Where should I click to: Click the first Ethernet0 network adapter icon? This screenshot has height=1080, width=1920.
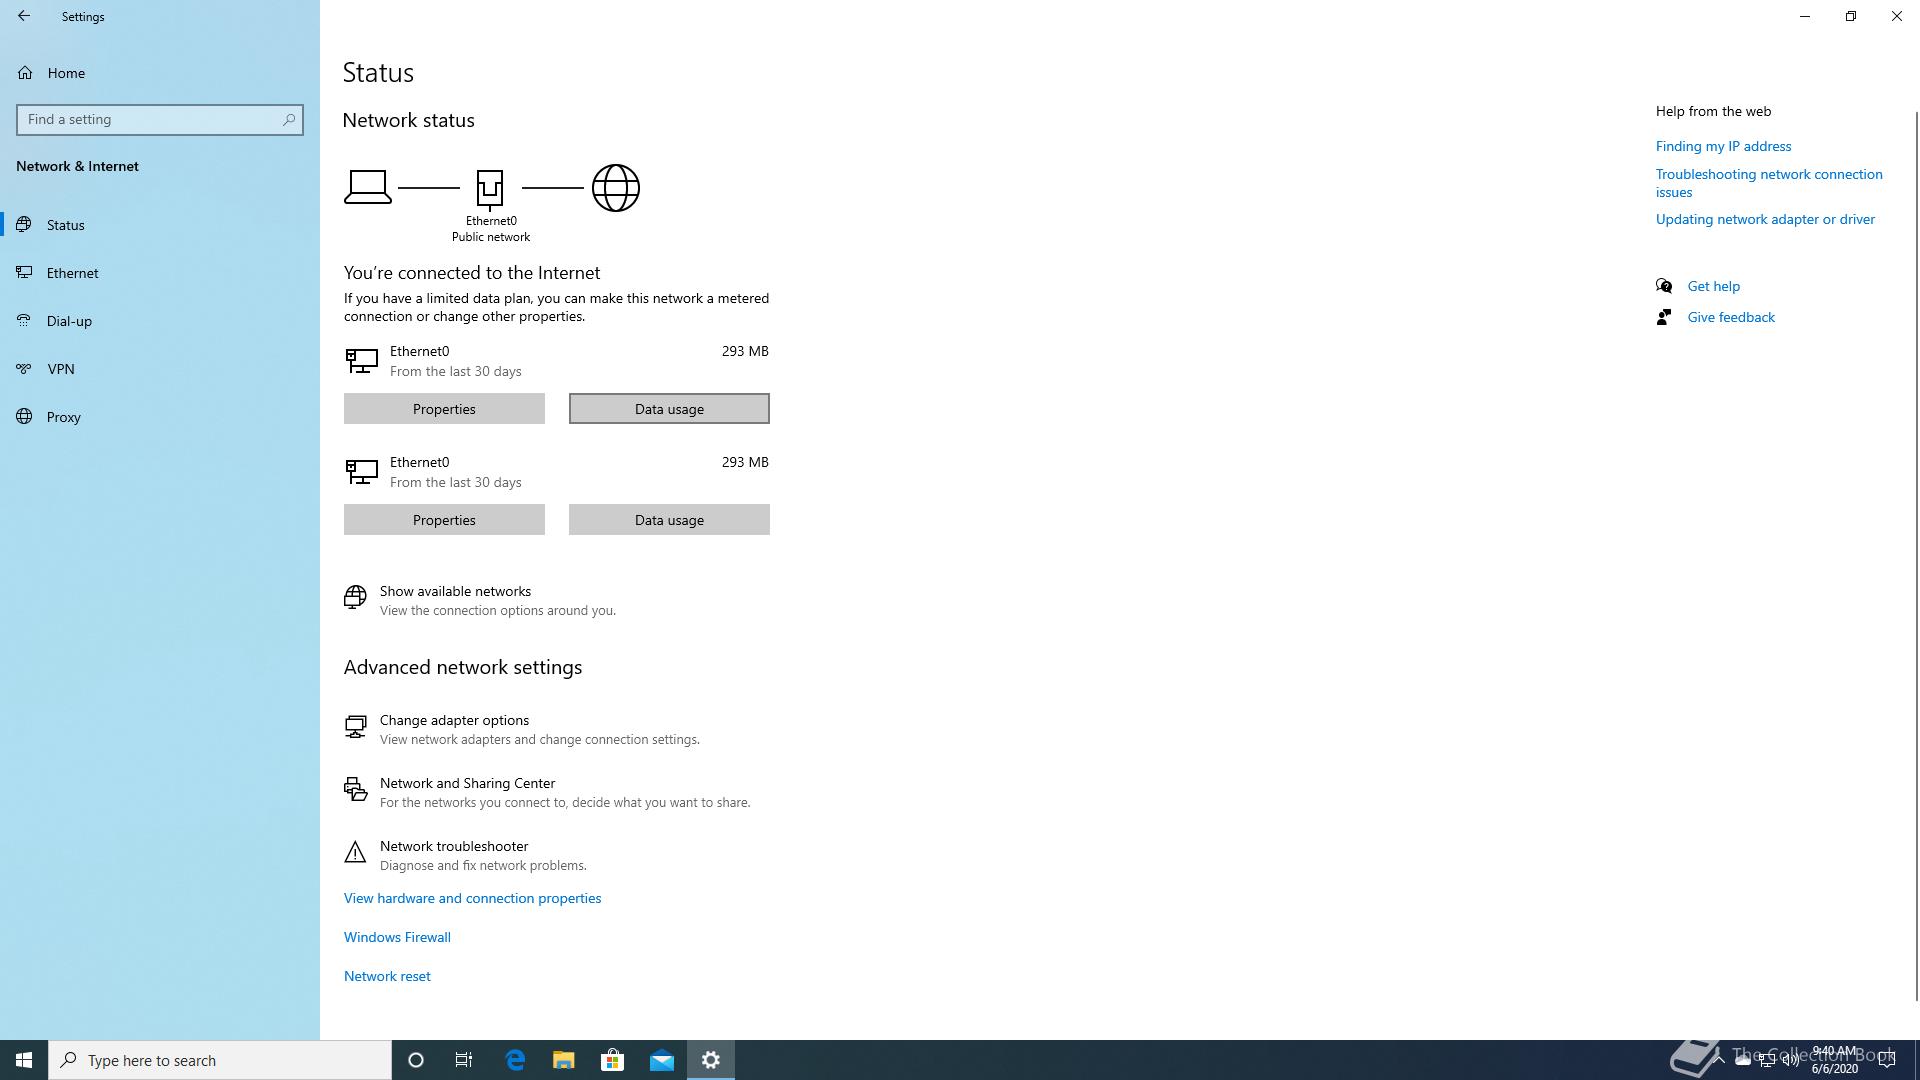point(361,360)
